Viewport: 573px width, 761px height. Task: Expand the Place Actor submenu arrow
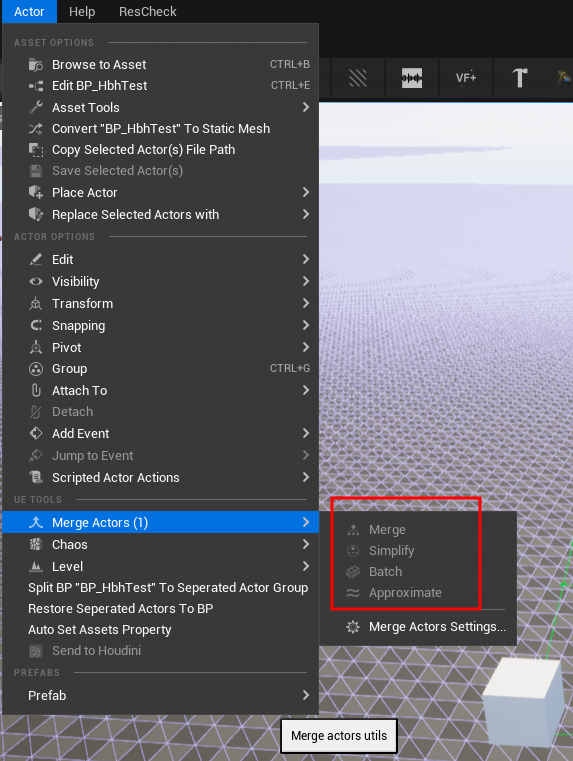coord(306,193)
